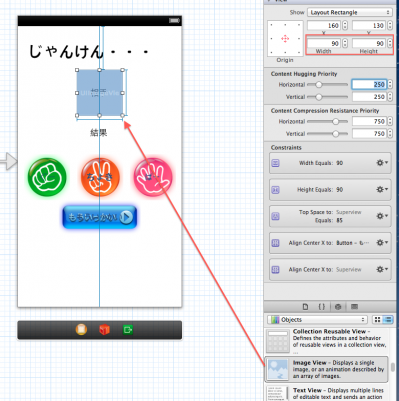Click the green rock hand button
The image size is (399, 401).
47,177
